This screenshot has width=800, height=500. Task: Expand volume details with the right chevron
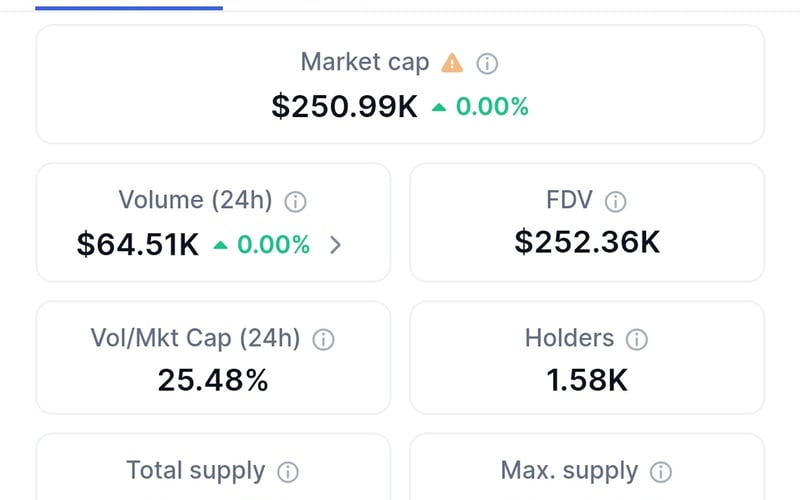point(335,244)
